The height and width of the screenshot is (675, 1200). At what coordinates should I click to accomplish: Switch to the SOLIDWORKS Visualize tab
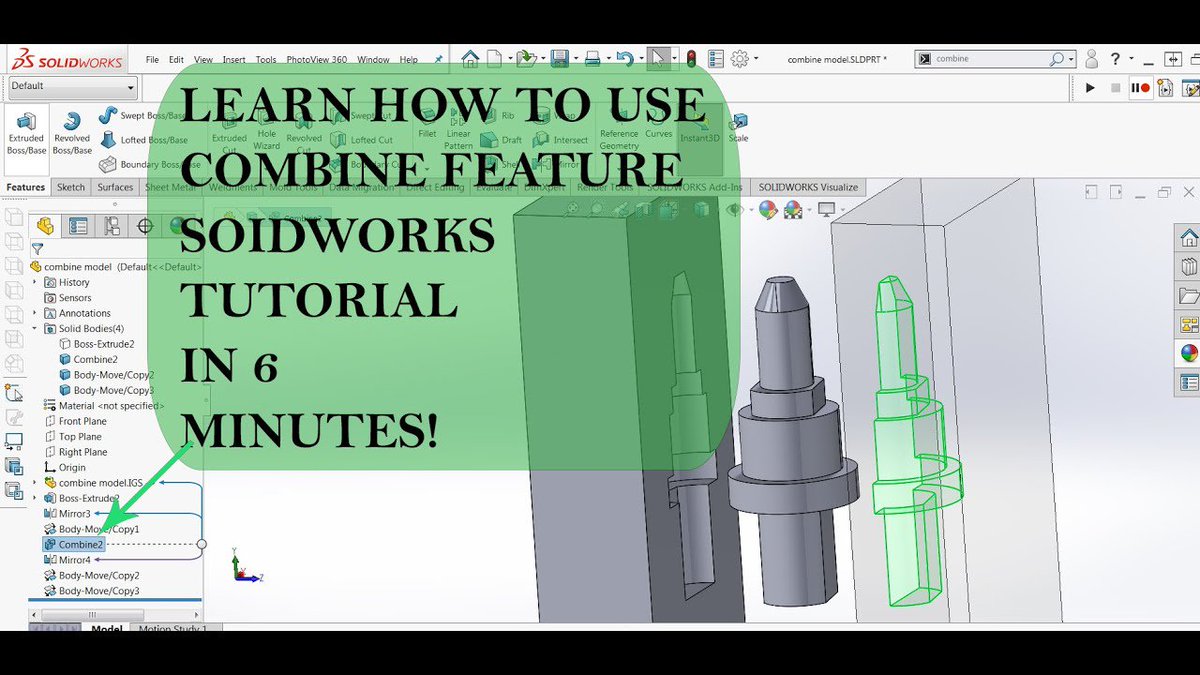(807, 187)
